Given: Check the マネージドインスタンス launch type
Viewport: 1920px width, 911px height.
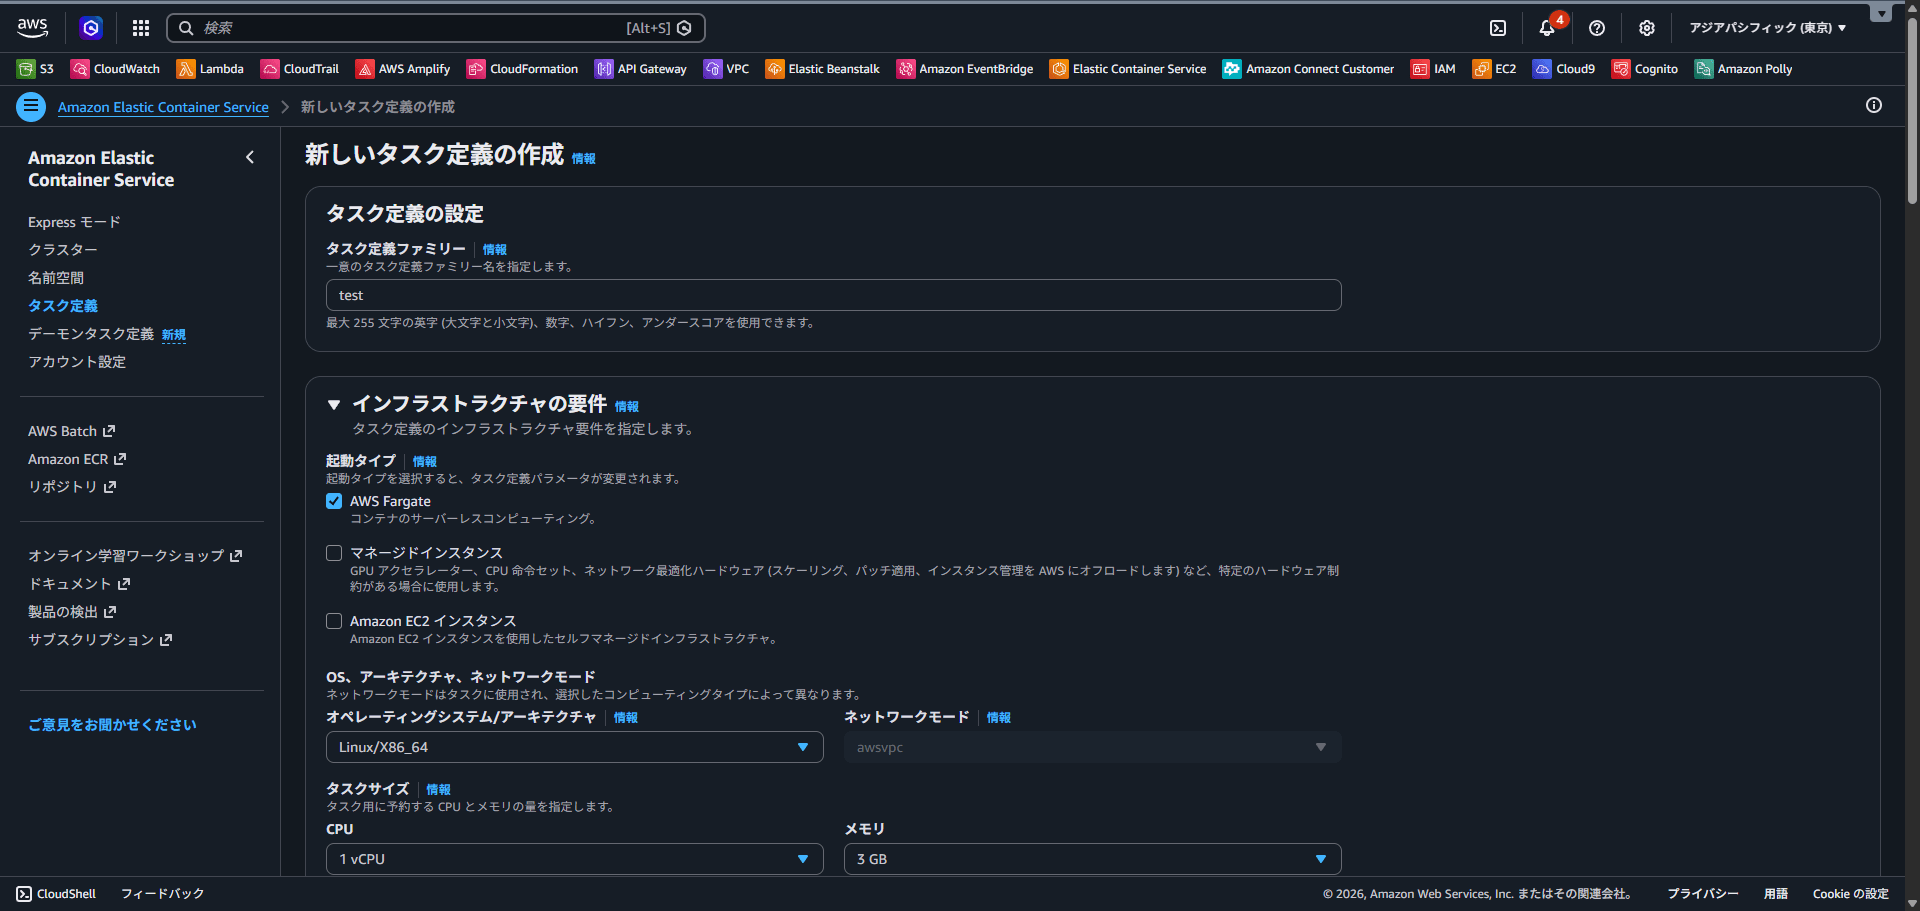Looking at the screenshot, I should pyautogui.click(x=334, y=553).
